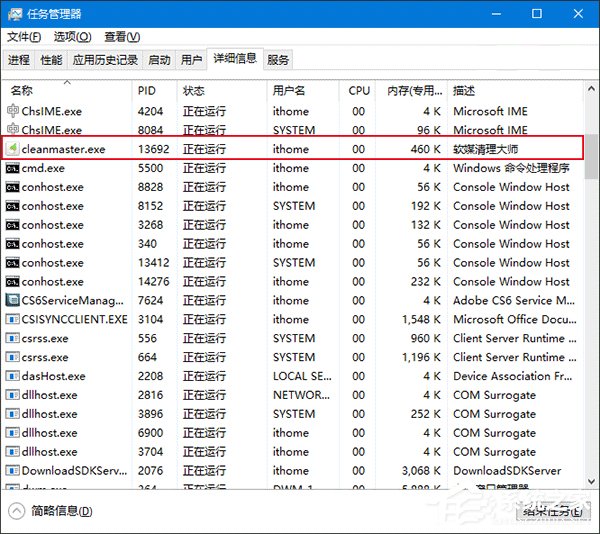Click icon of conhost.exe PID 8152

13,206
